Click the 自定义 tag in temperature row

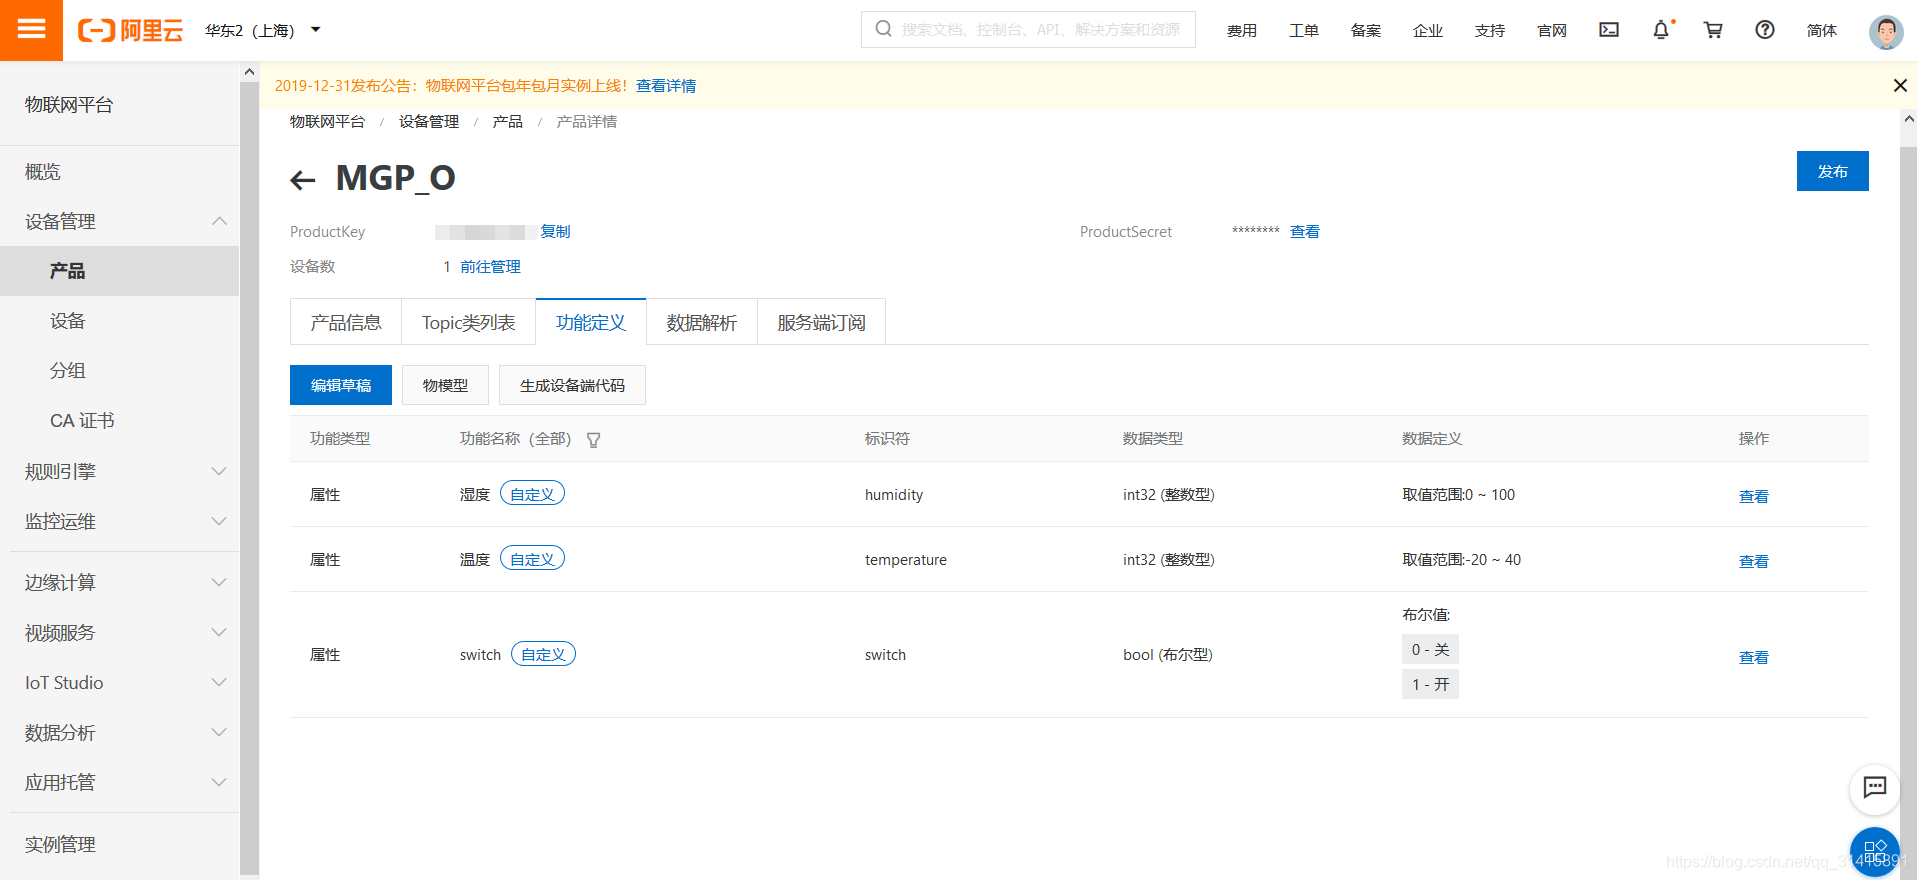click(532, 559)
